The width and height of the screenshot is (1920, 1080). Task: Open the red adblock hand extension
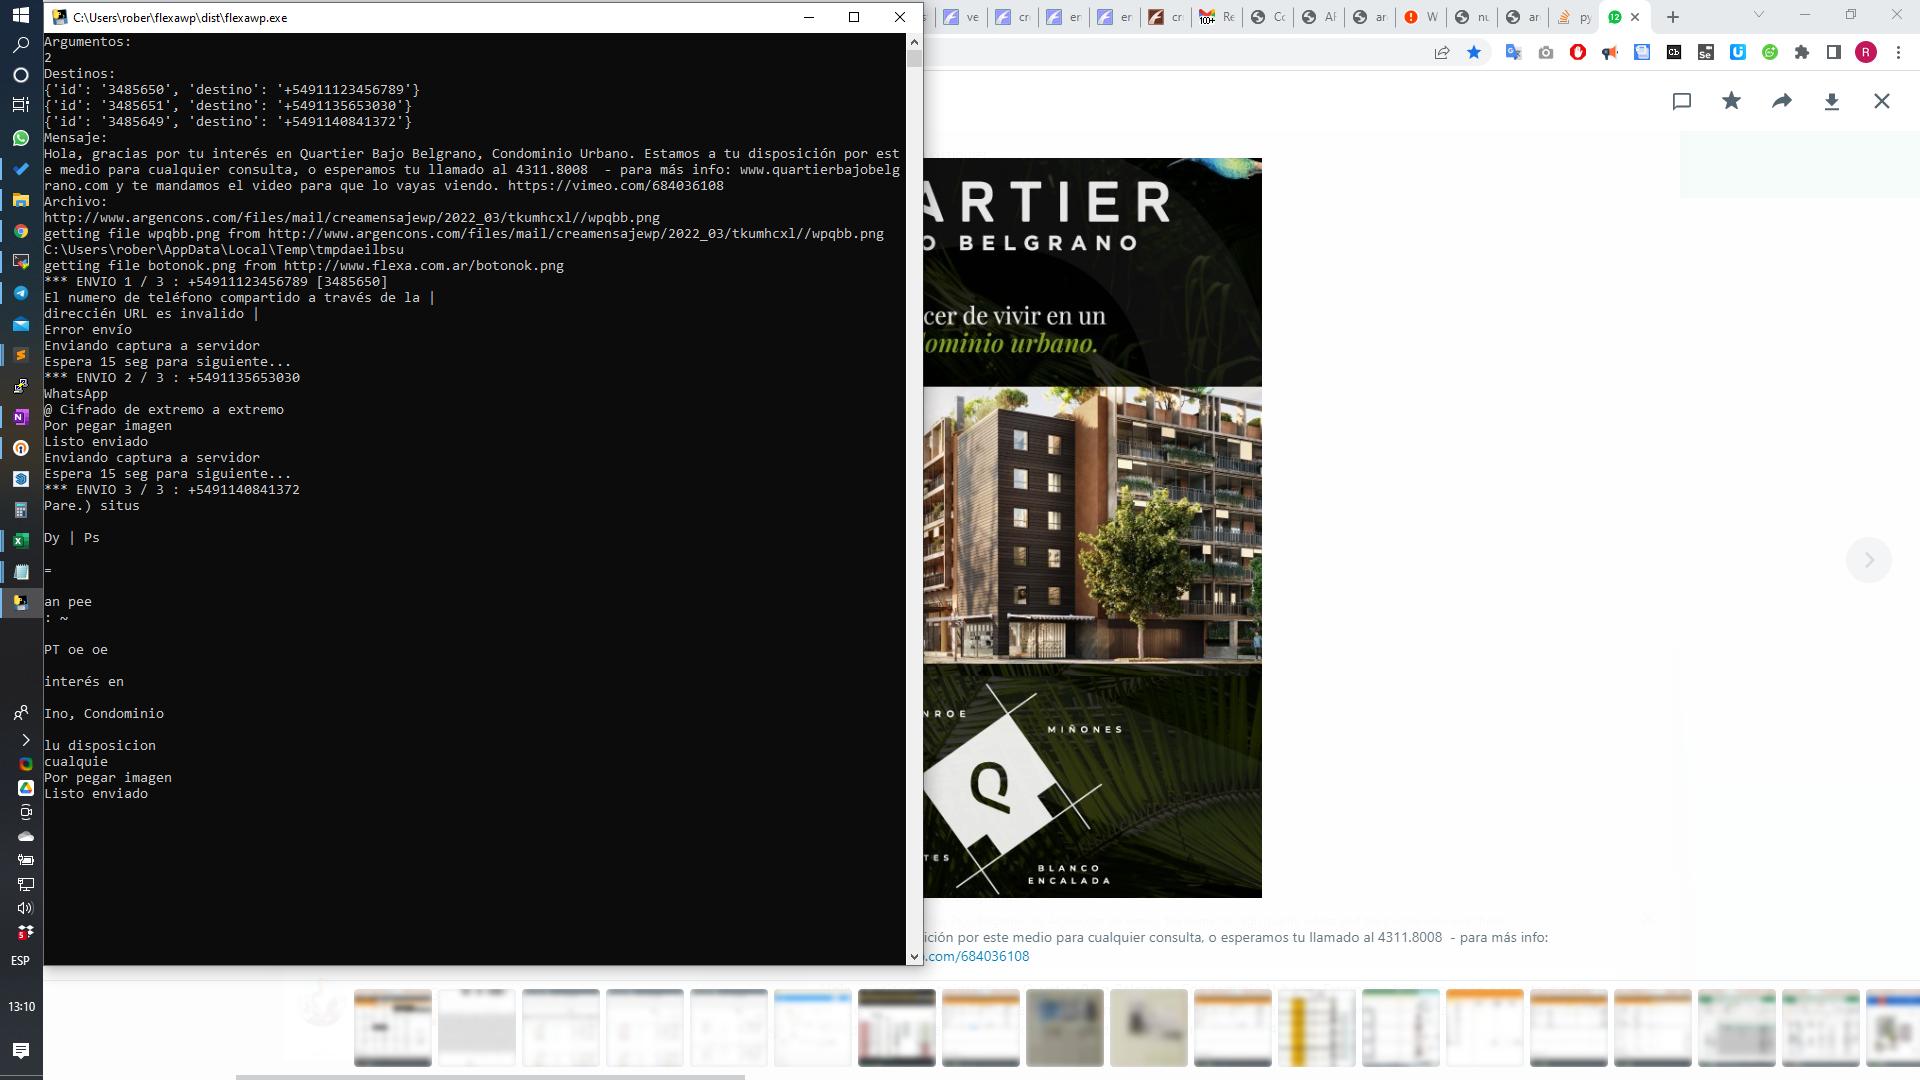point(1578,53)
